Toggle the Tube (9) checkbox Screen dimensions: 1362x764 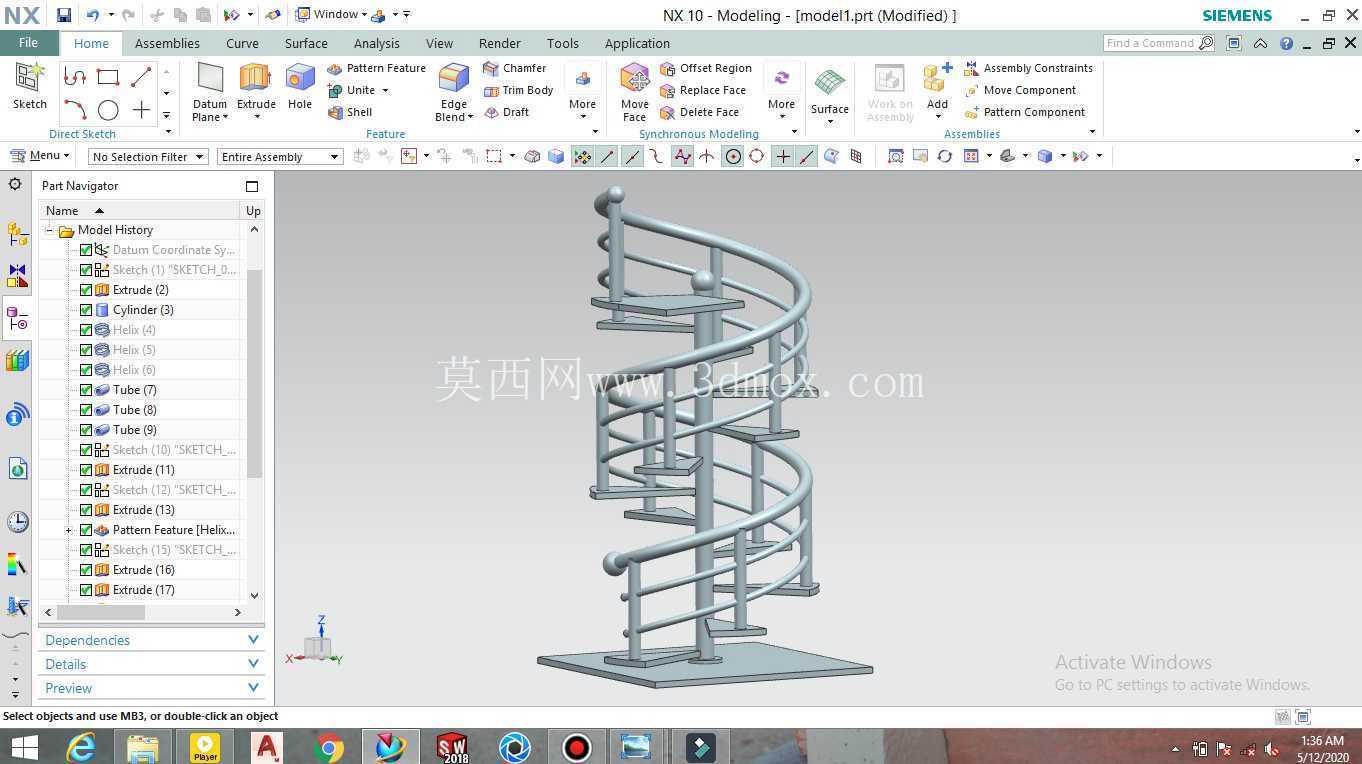coord(86,430)
